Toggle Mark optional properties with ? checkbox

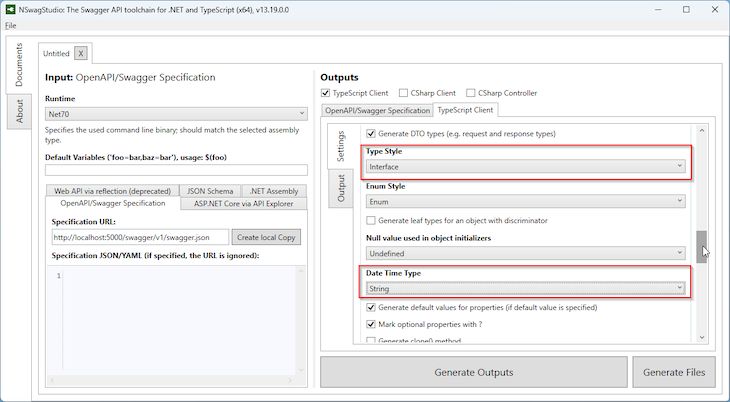(x=371, y=324)
